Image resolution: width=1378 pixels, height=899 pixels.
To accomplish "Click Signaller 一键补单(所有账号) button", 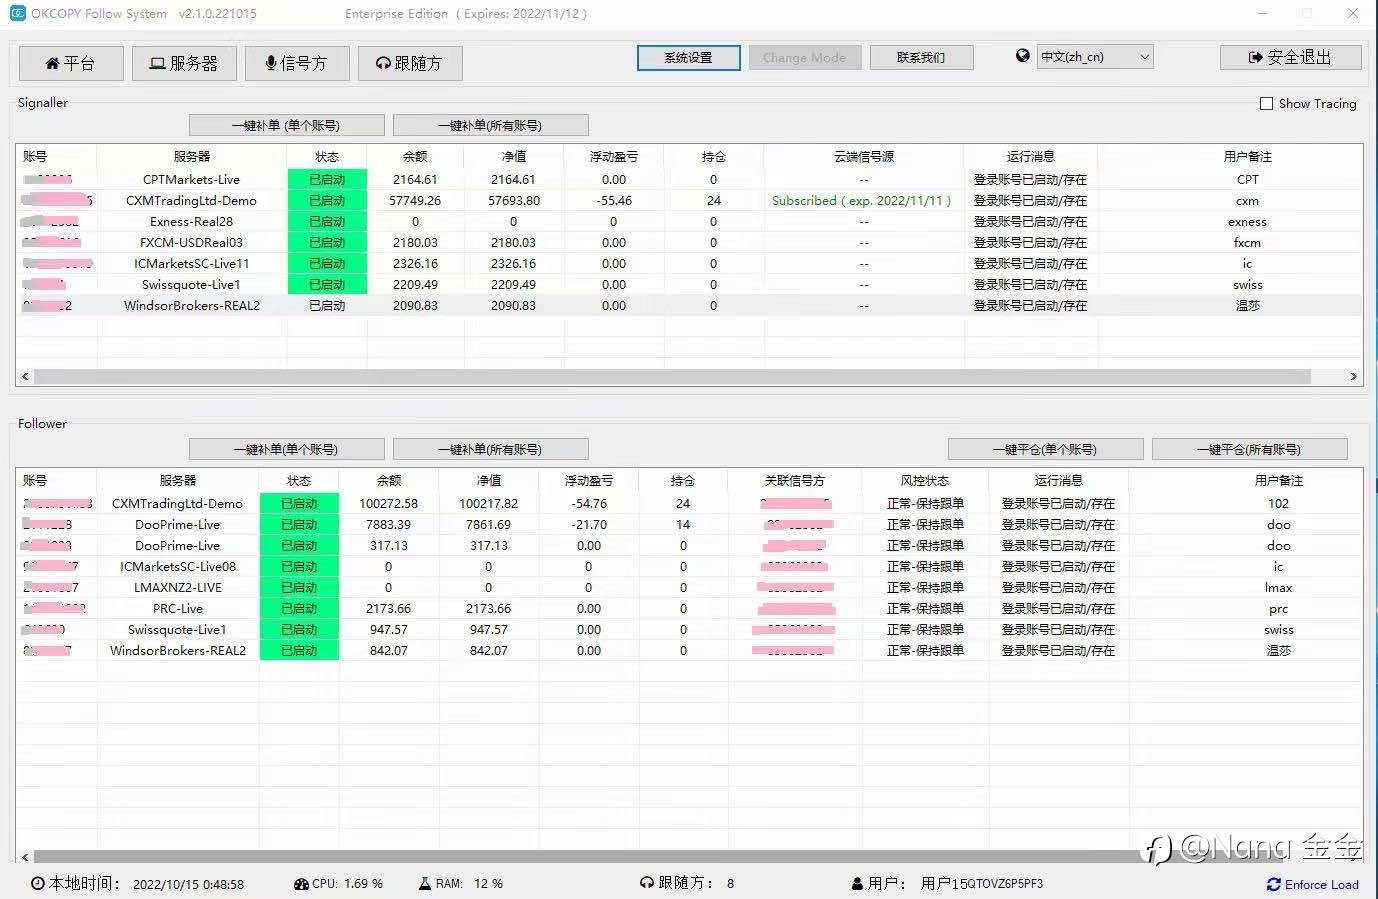I will point(490,125).
